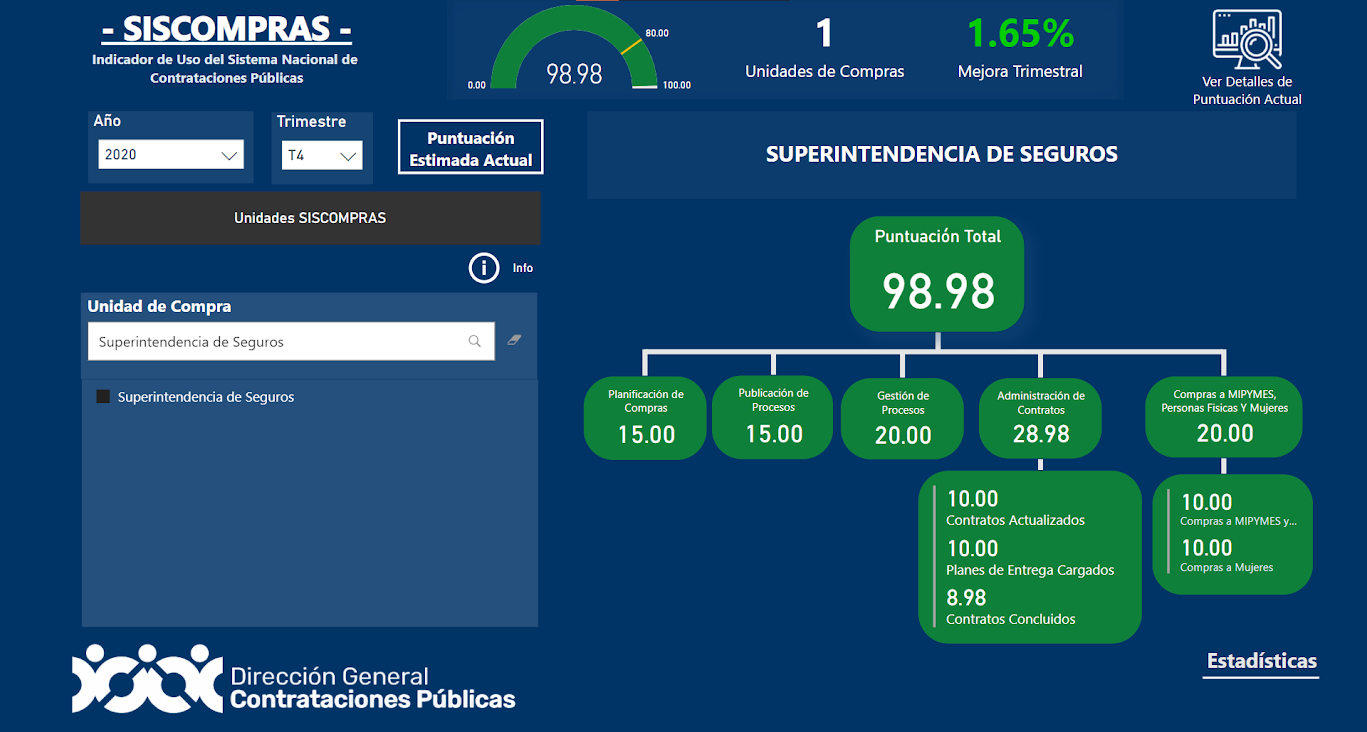Check the Superintendencia de Seguros checkbox

[102, 396]
